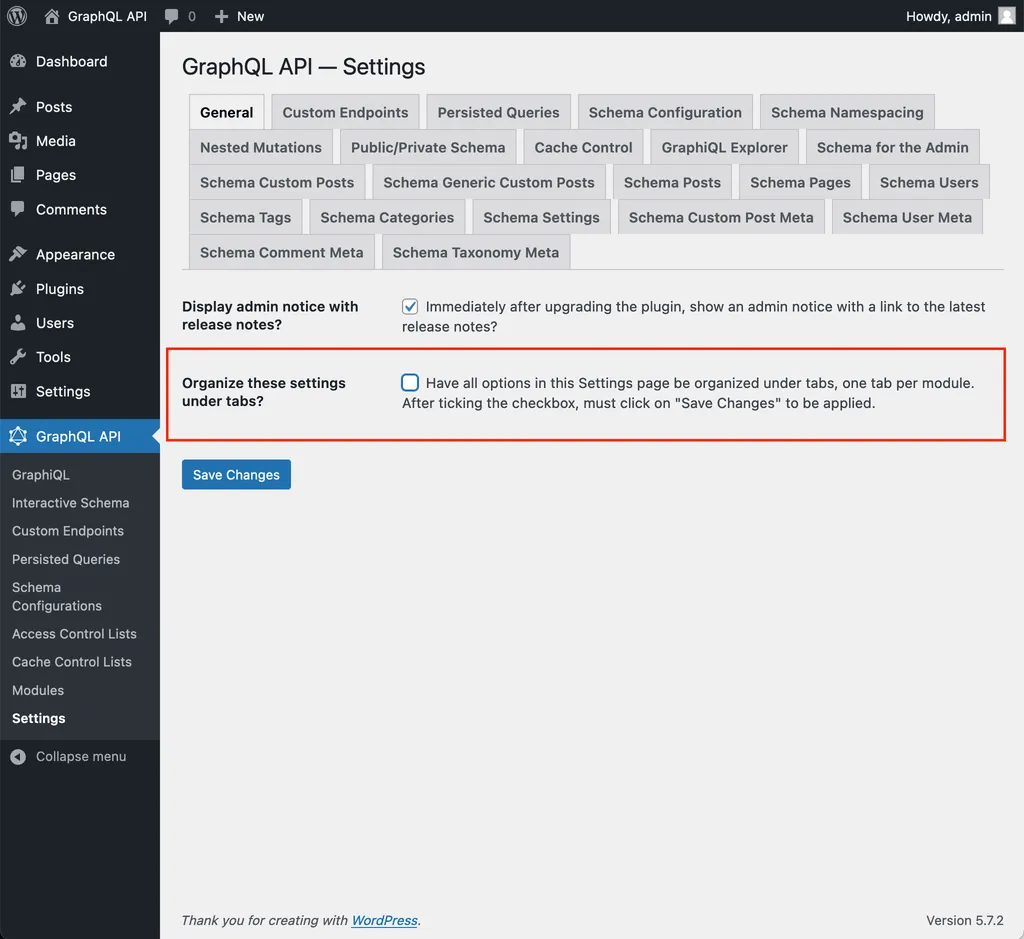The width and height of the screenshot is (1024, 939).
Task: Click the Comments speech bubble sidebar icon
Action: tap(18, 209)
